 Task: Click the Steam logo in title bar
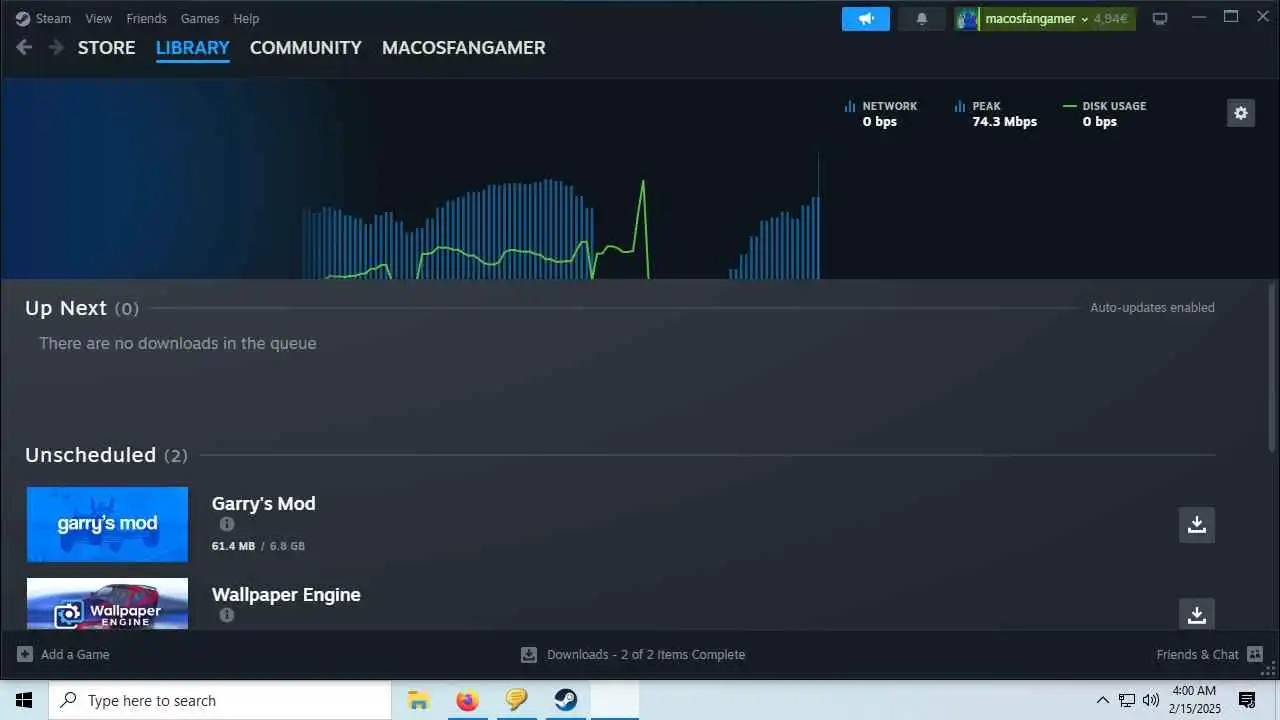[23, 18]
